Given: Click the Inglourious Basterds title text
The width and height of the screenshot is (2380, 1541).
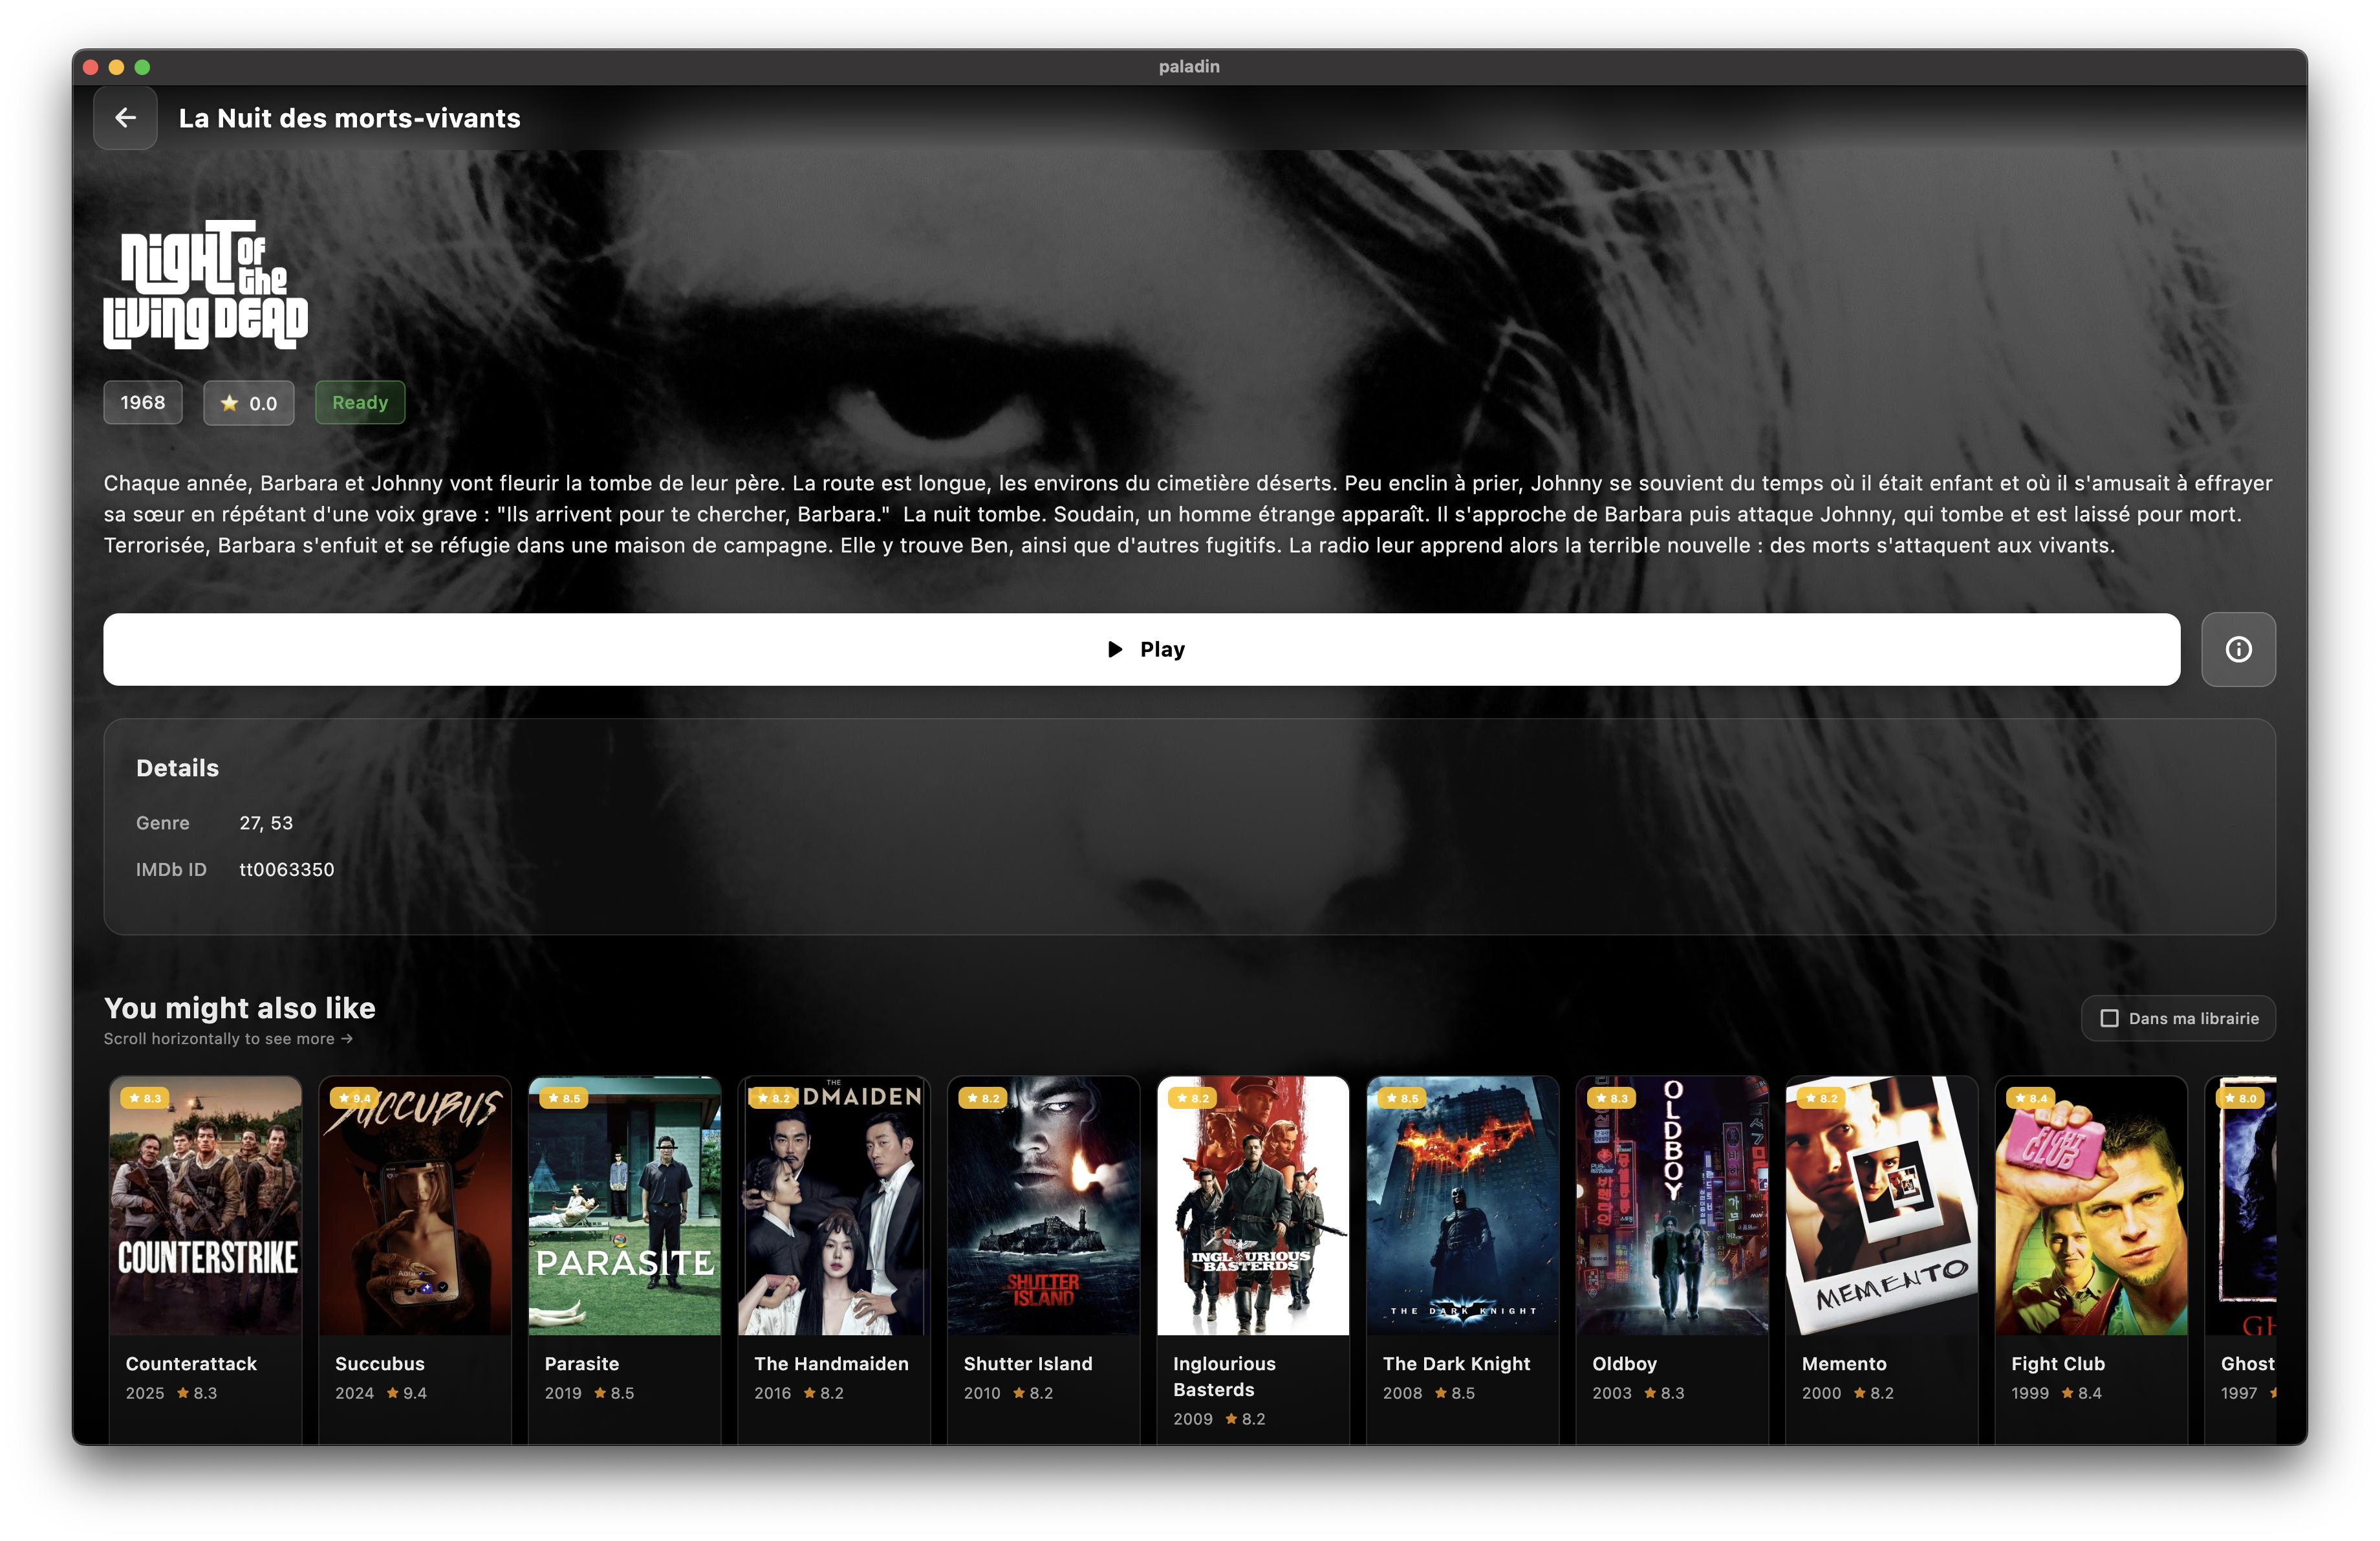Looking at the screenshot, I should tap(1223, 1376).
